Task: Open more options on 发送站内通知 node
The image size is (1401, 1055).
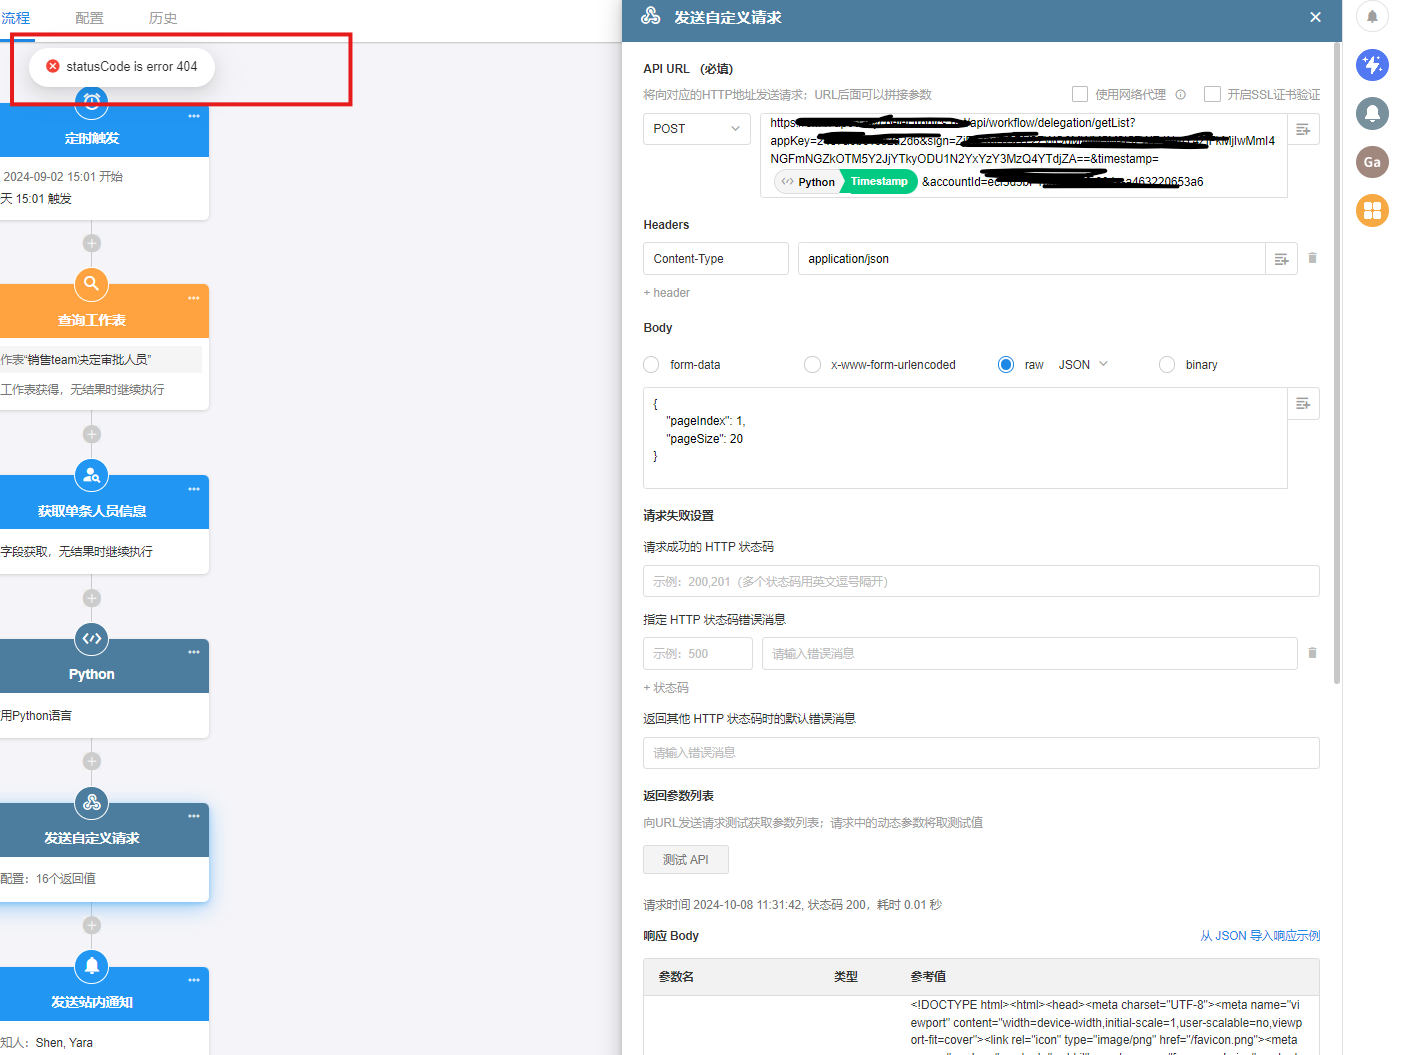Action: 194,980
